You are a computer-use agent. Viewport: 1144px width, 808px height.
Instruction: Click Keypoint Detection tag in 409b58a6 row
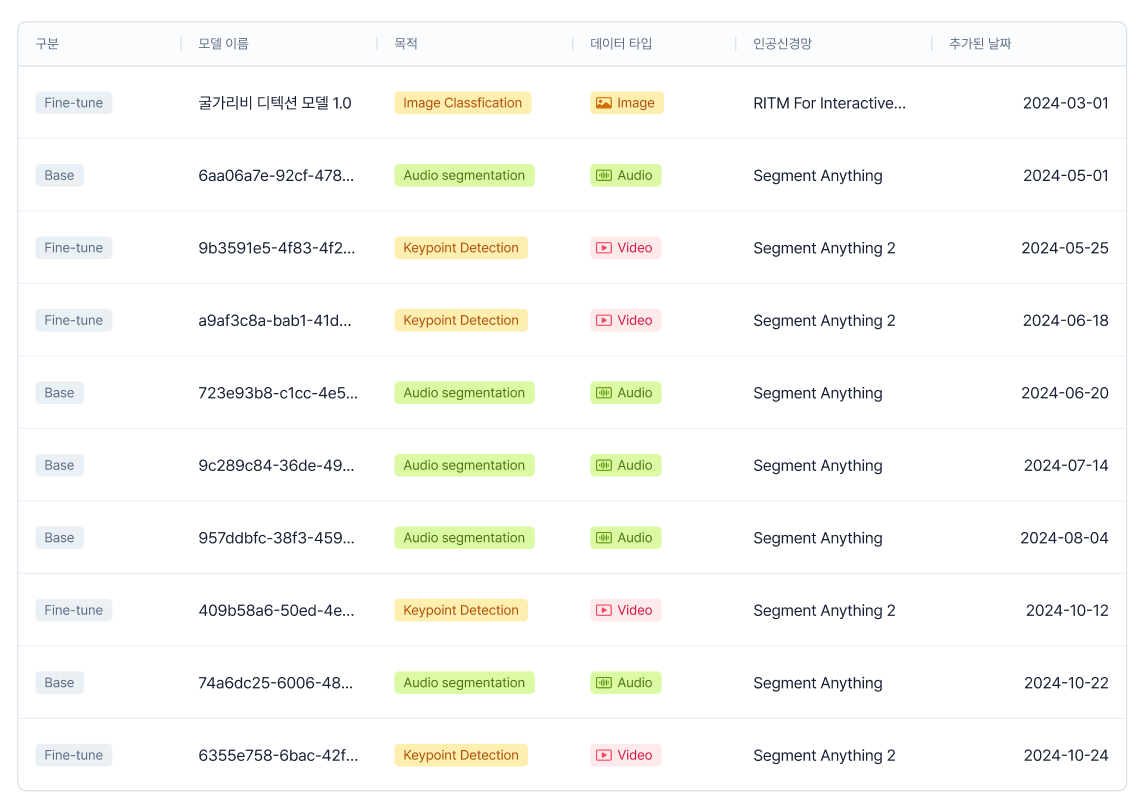point(461,610)
